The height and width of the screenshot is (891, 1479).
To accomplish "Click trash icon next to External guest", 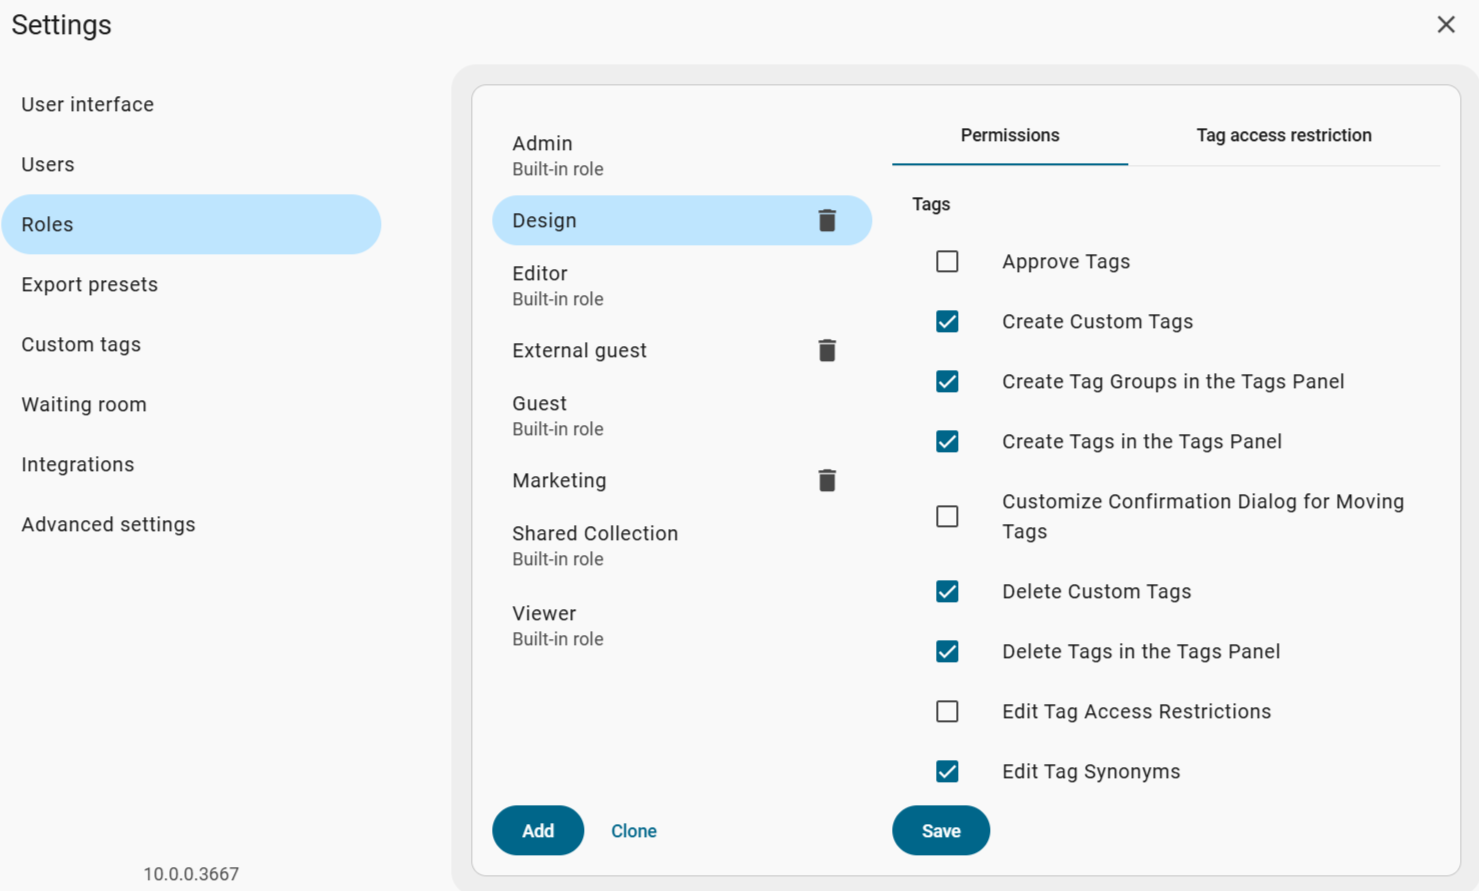I will pyautogui.click(x=826, y=350).
